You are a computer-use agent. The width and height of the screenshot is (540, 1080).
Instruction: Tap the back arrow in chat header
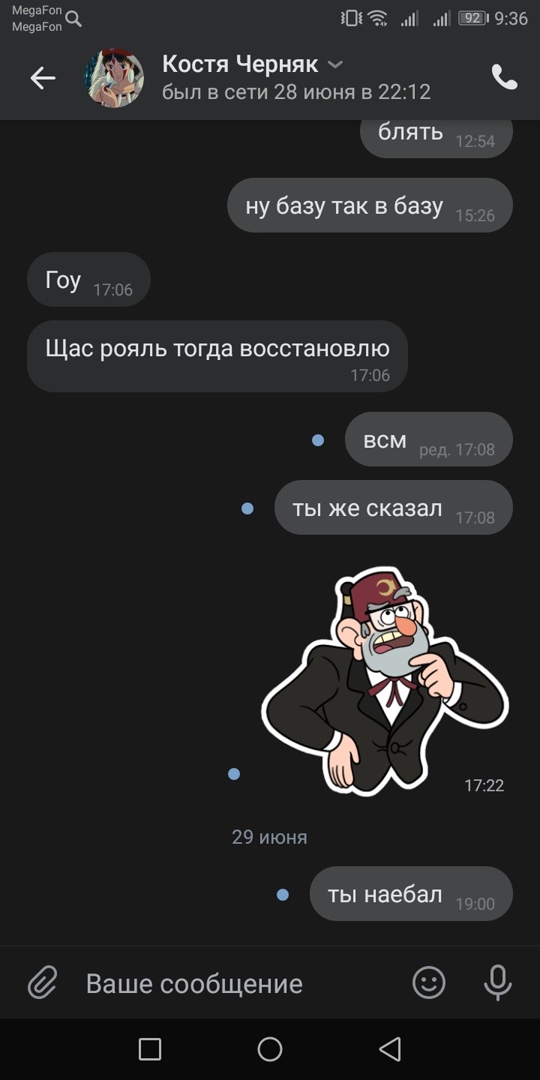click(43, 79)
